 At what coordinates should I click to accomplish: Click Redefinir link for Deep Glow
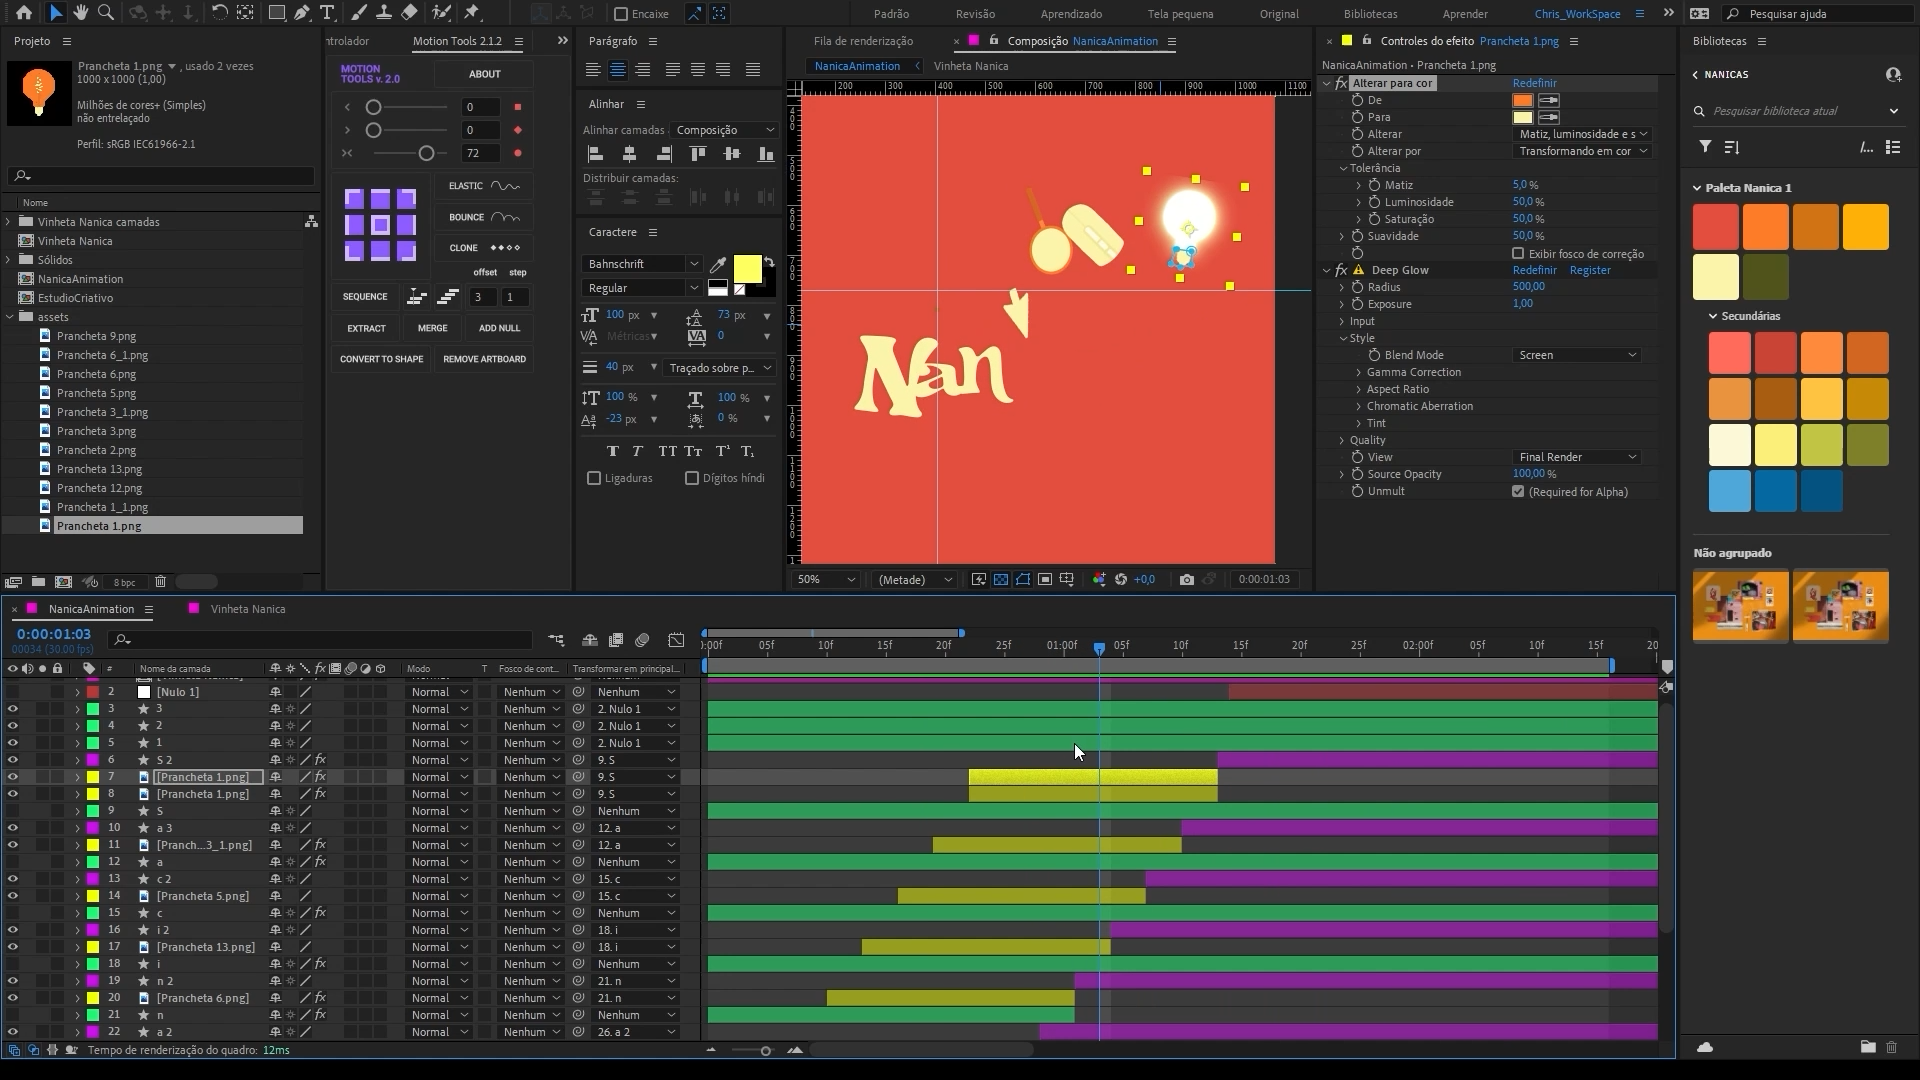(x=1534, y=271)
